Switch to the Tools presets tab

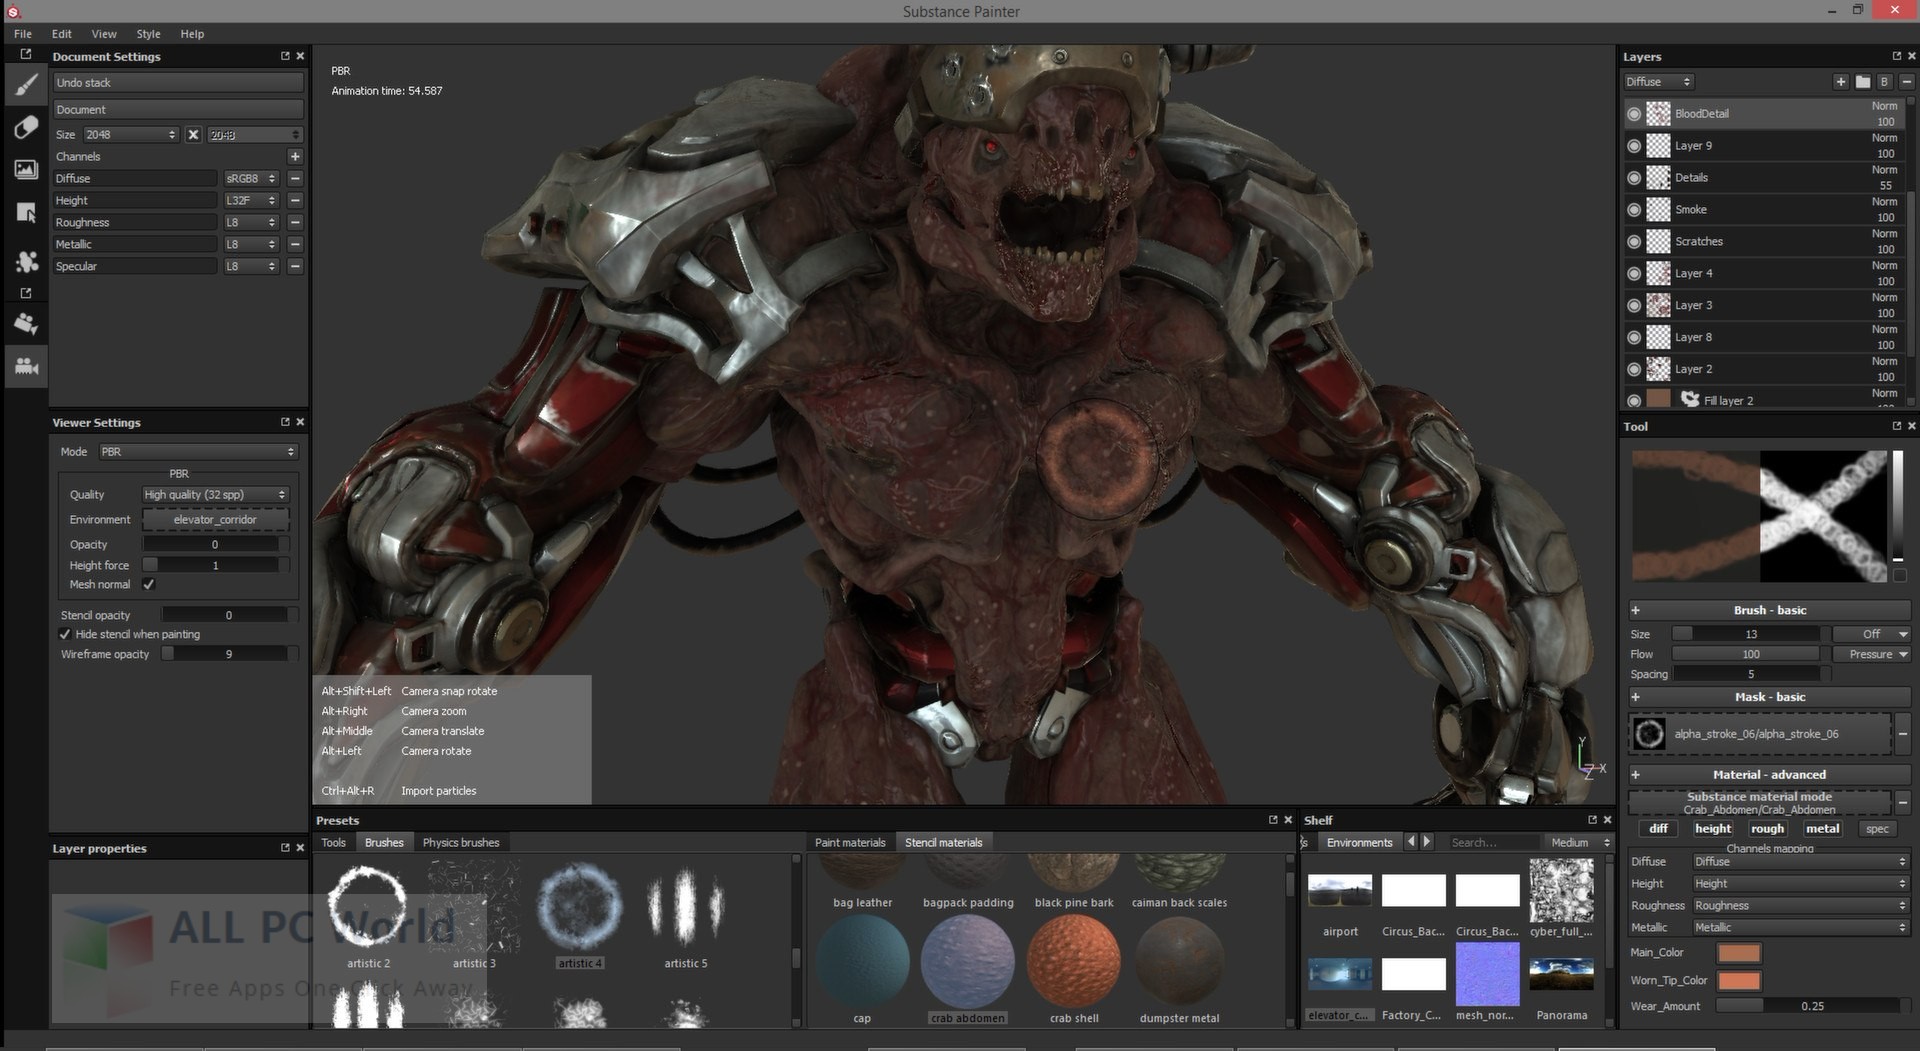tap(333, 843)
